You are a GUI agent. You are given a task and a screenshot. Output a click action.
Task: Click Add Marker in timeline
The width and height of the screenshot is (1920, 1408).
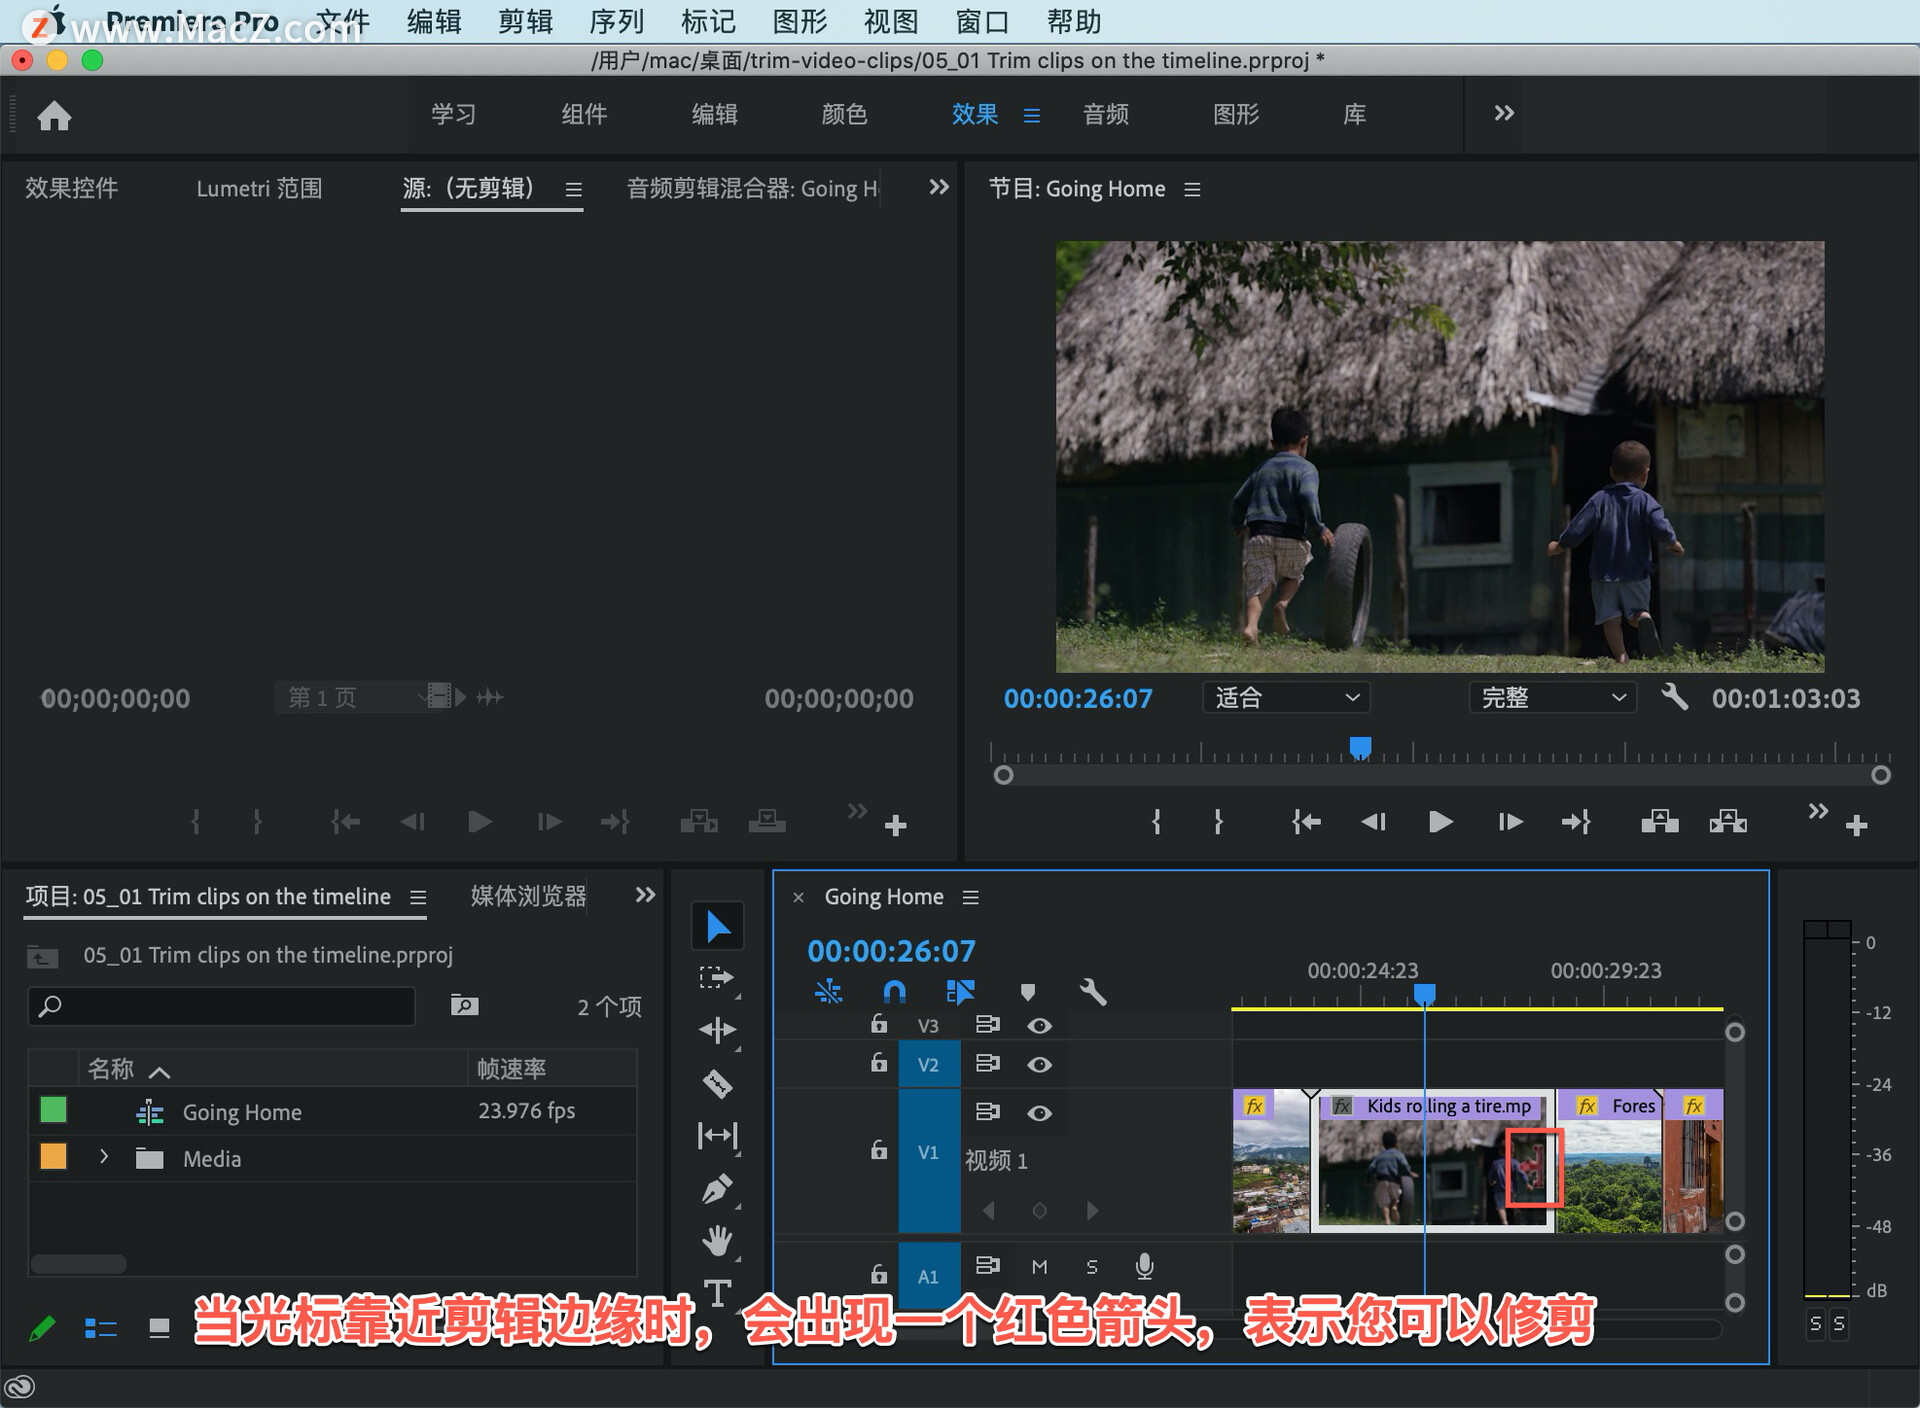point(1027,992)
